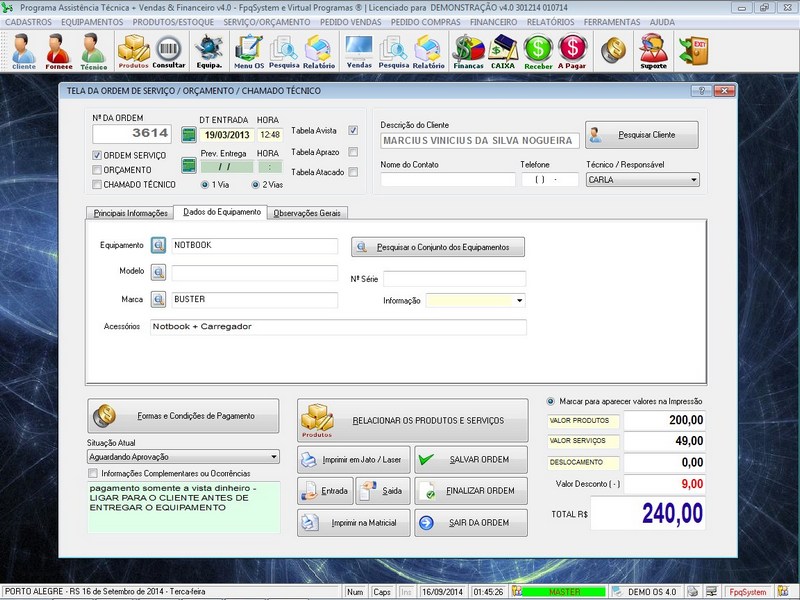Click the SAIR DA ORDEM button
The height and width of the screenshot is (600, 800).
pos(471,523)
